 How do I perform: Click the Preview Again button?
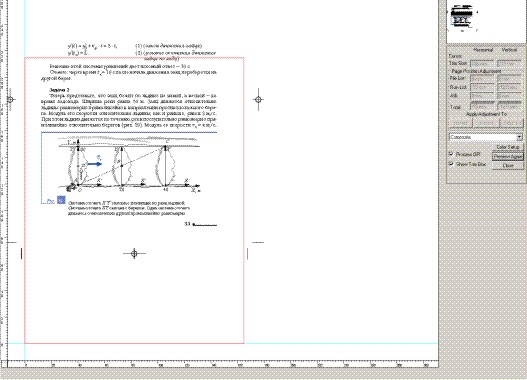[508, 157]
